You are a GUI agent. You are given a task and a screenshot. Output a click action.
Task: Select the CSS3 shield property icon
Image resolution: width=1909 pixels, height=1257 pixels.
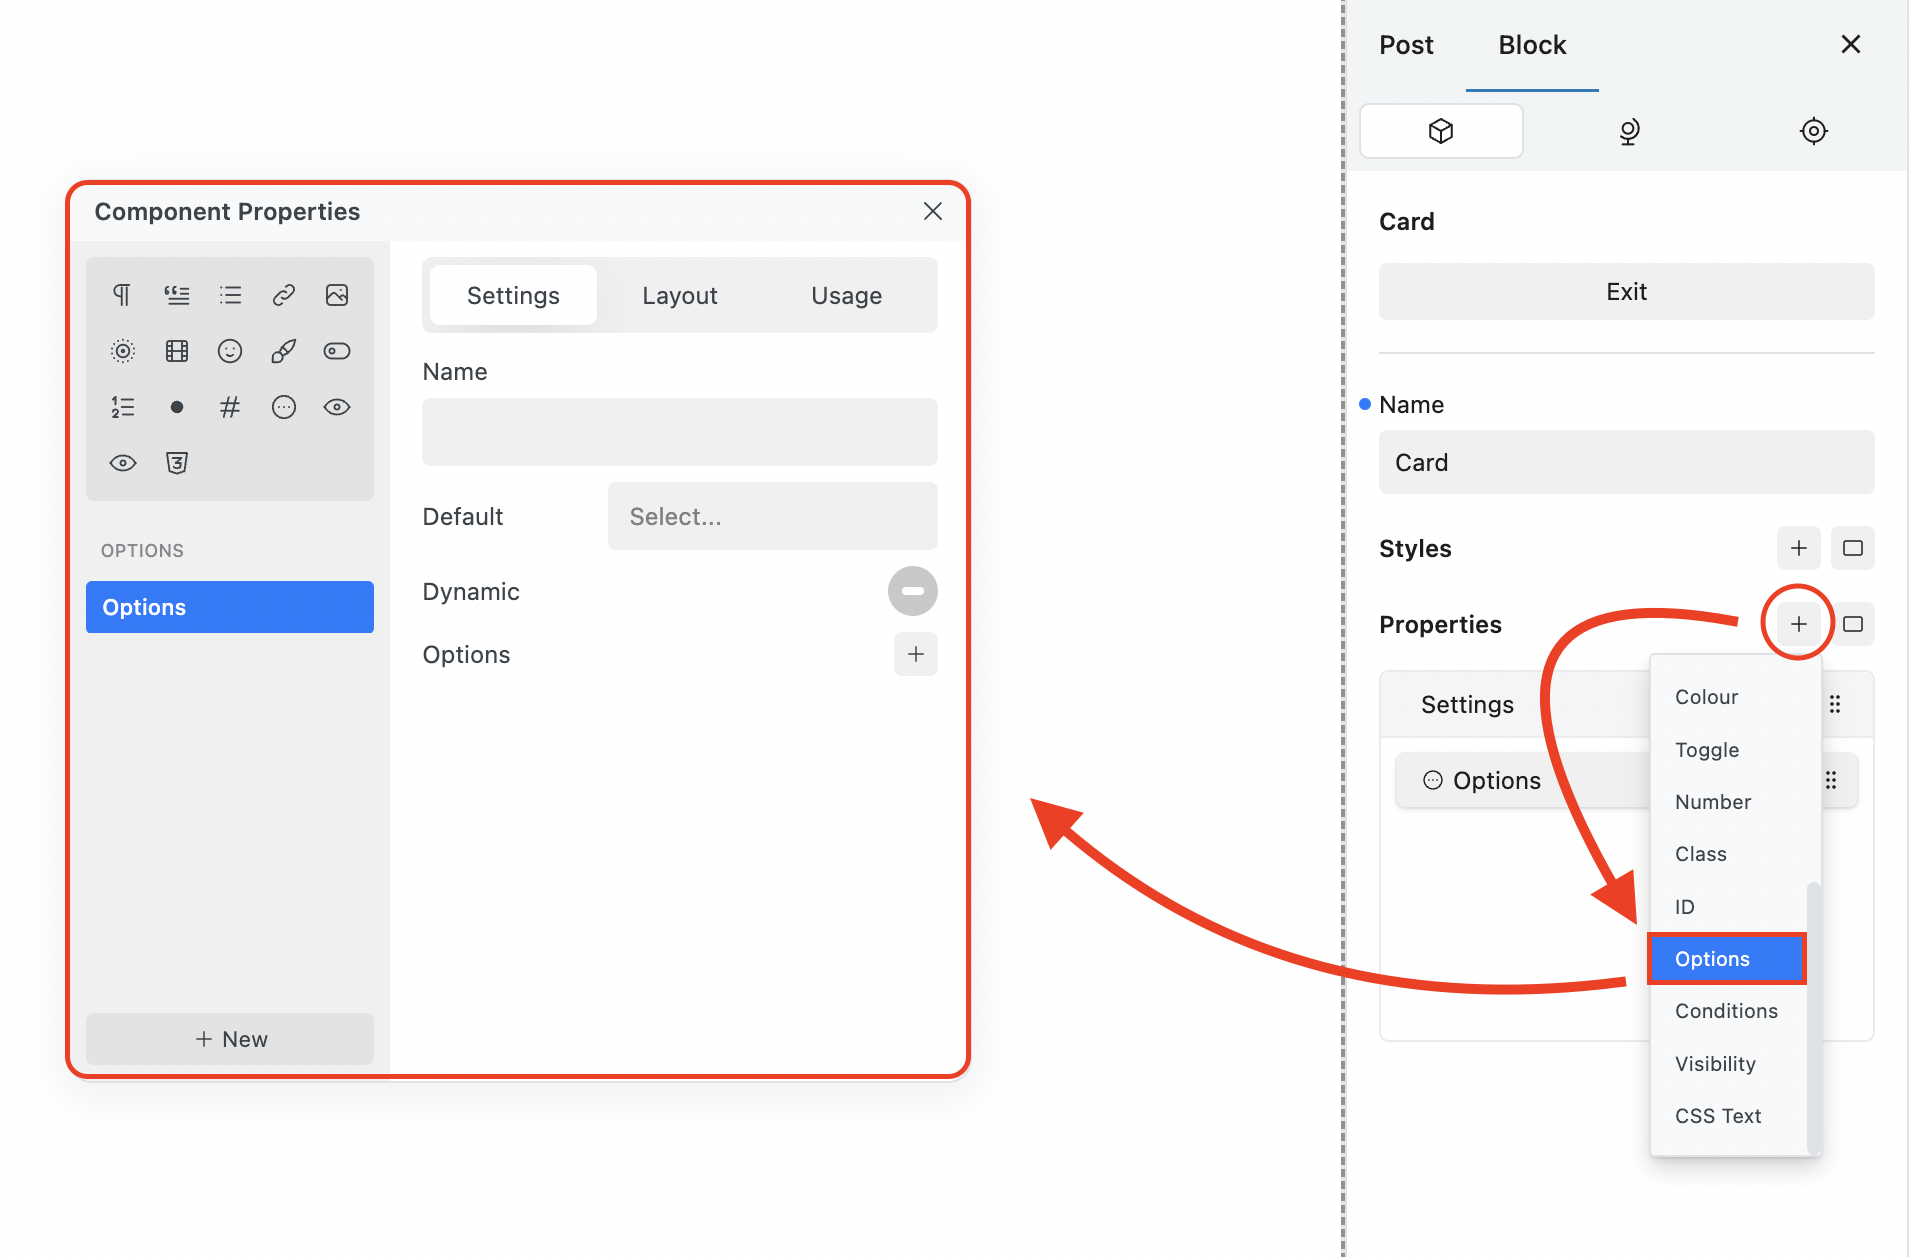(x=177, y=463)
